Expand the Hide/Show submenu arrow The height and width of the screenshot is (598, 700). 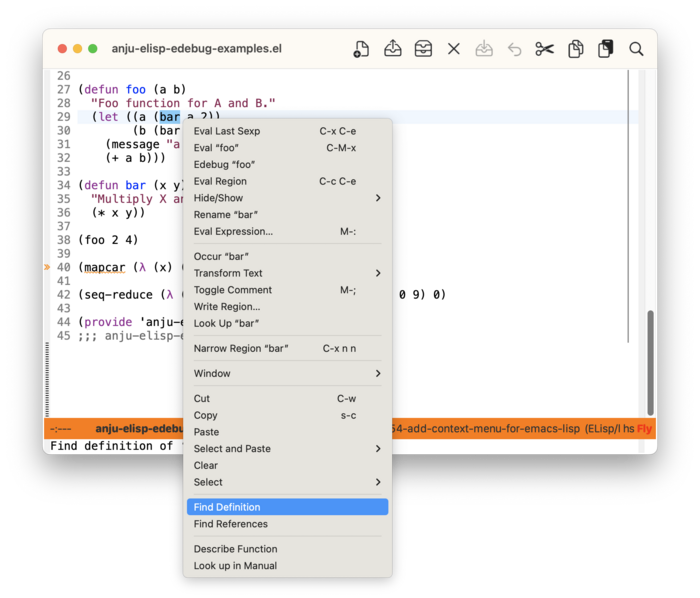378,198
